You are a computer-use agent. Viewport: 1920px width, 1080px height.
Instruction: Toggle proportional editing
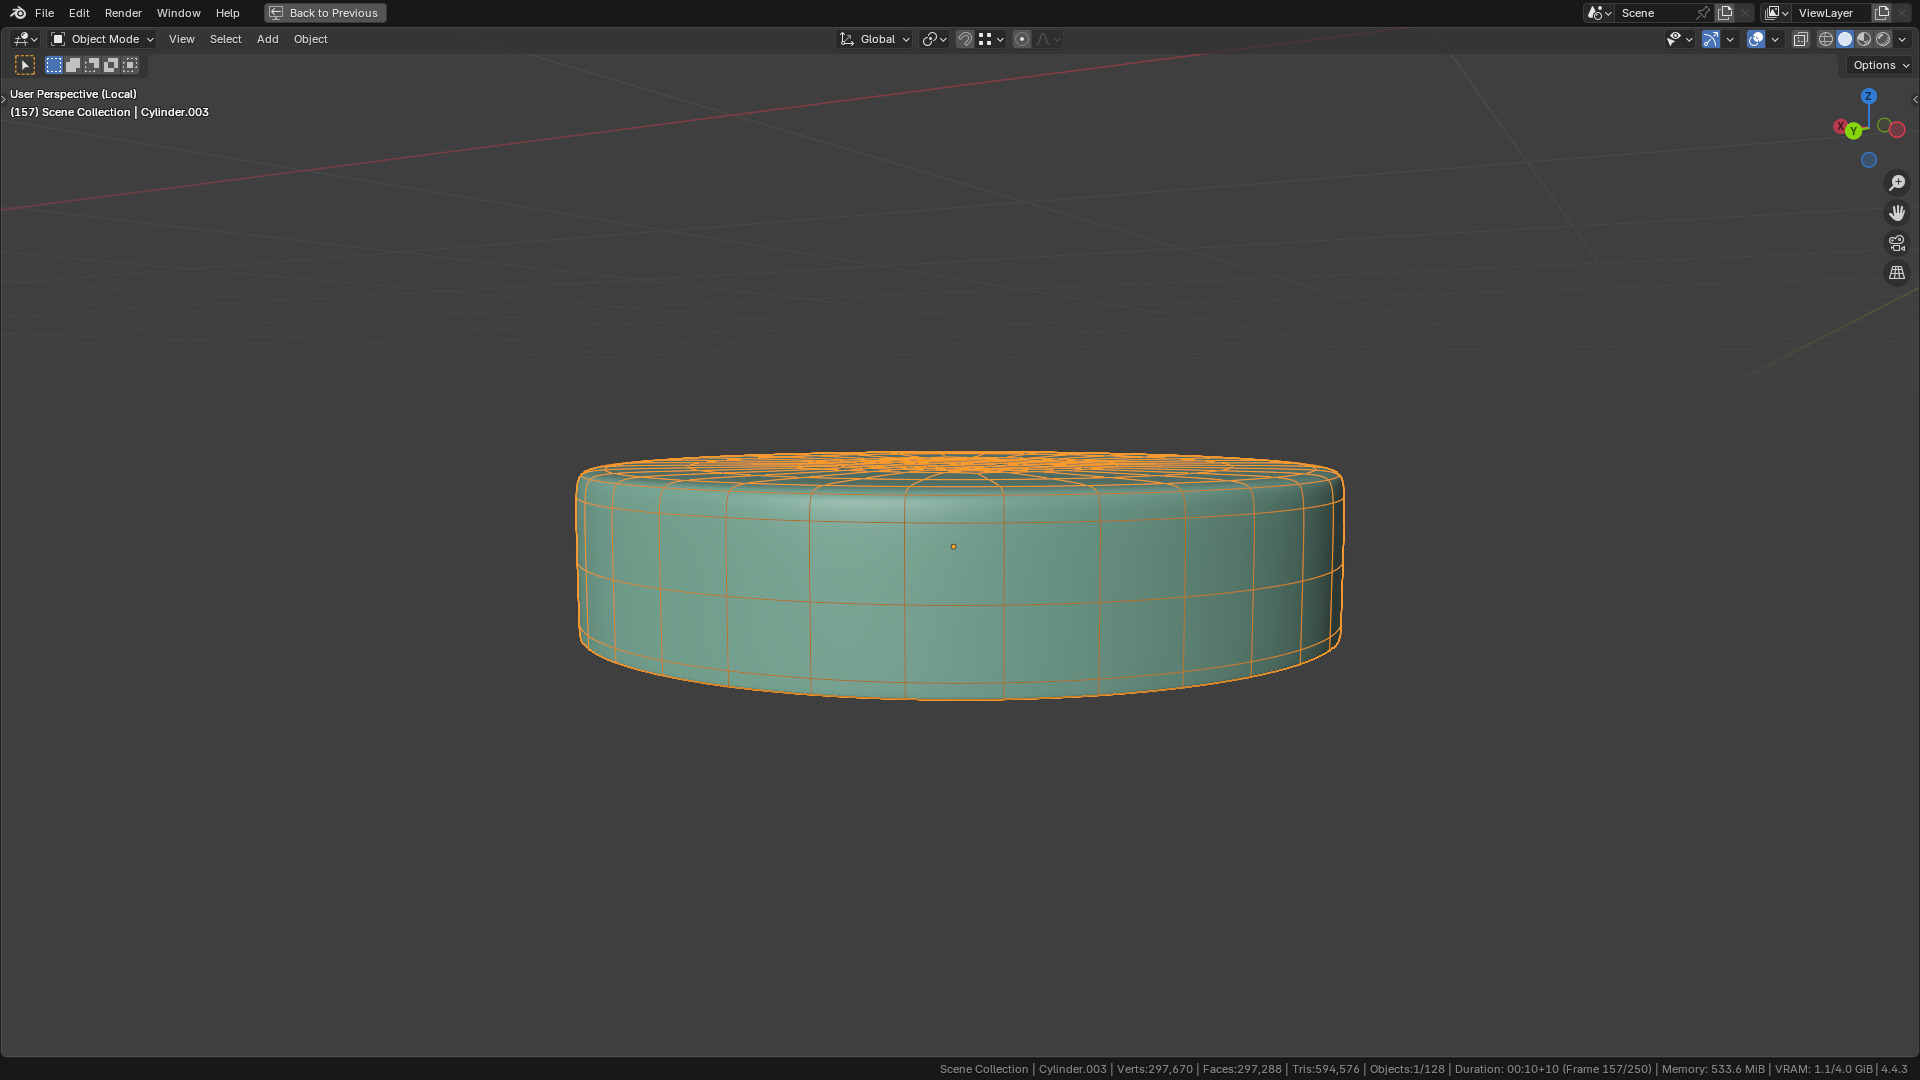click(x=1022, y=39)
